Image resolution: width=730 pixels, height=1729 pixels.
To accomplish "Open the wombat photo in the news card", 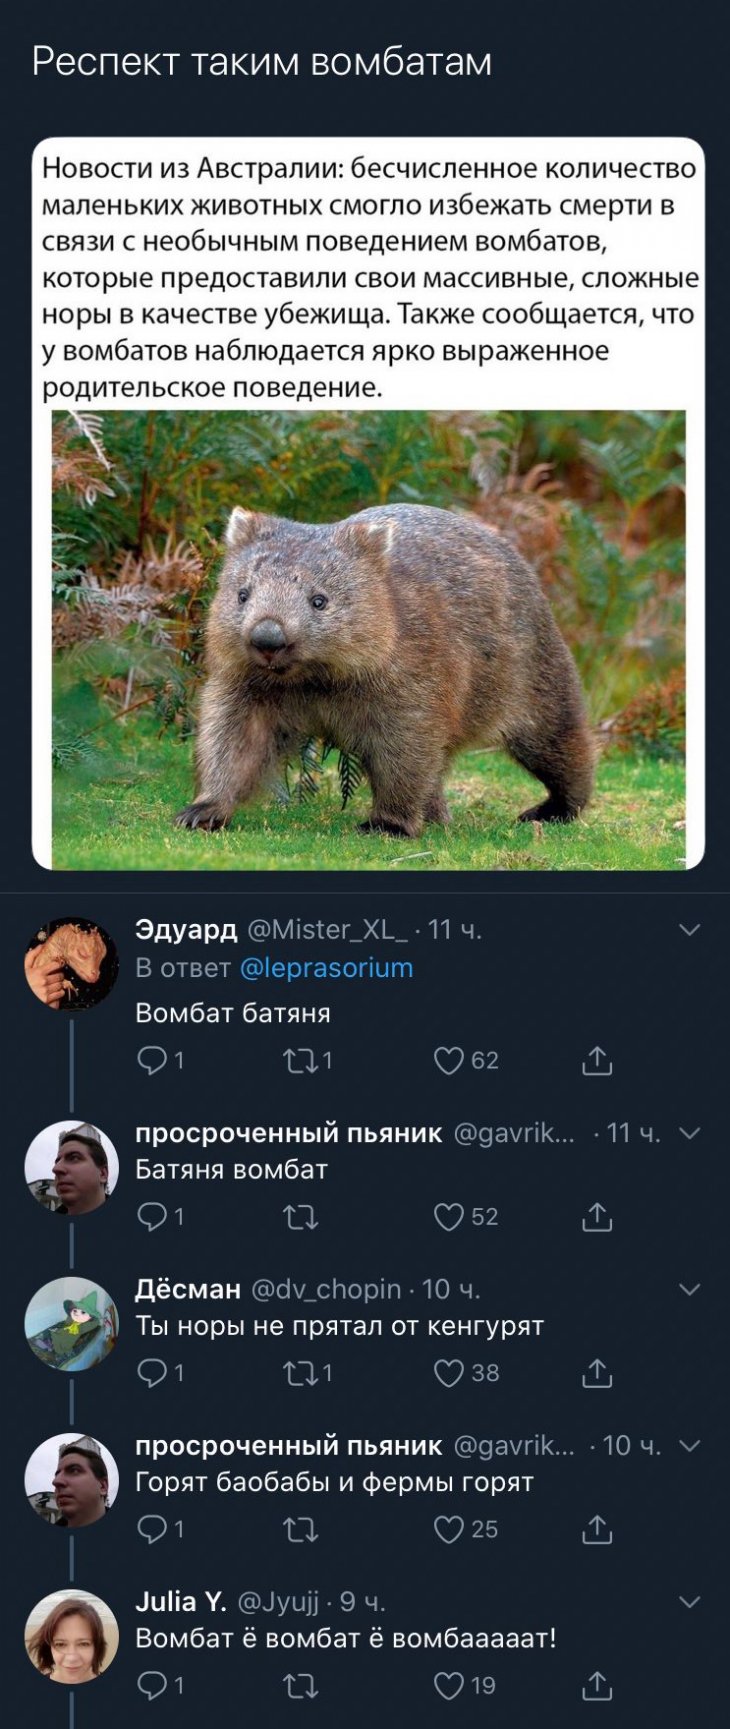I will (368, 640).
